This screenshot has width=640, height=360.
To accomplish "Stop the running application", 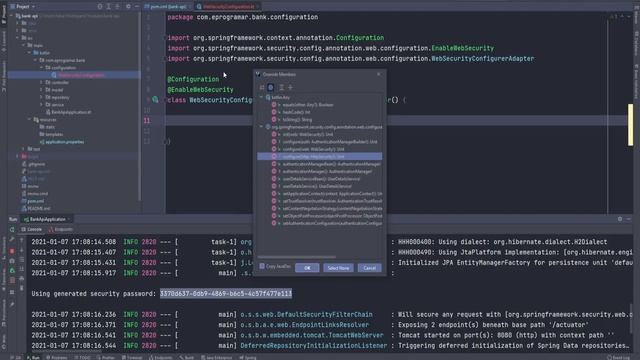I will [x=12, y=251].
